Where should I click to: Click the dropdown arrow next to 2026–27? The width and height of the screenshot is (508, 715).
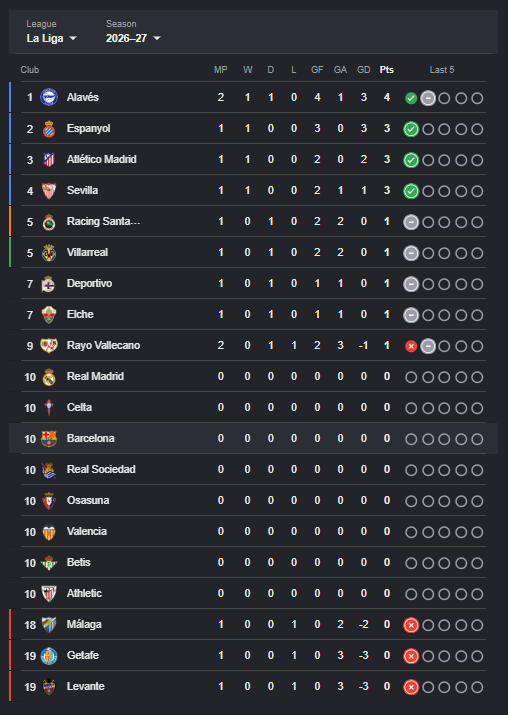(157, 38)
